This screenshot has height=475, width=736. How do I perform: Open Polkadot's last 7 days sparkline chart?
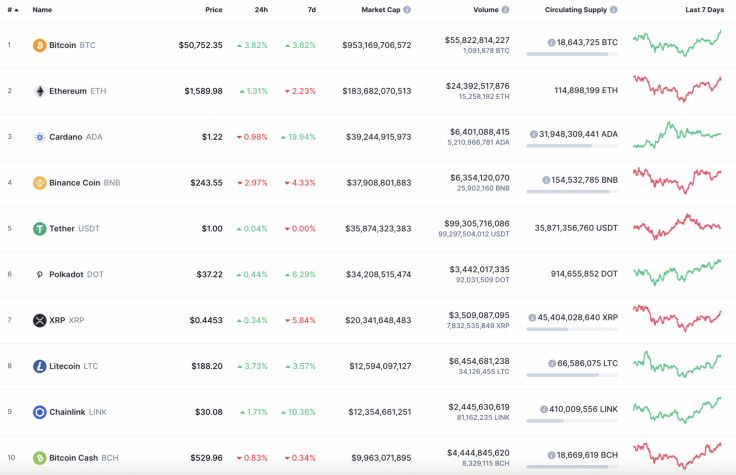coord(677,272)
